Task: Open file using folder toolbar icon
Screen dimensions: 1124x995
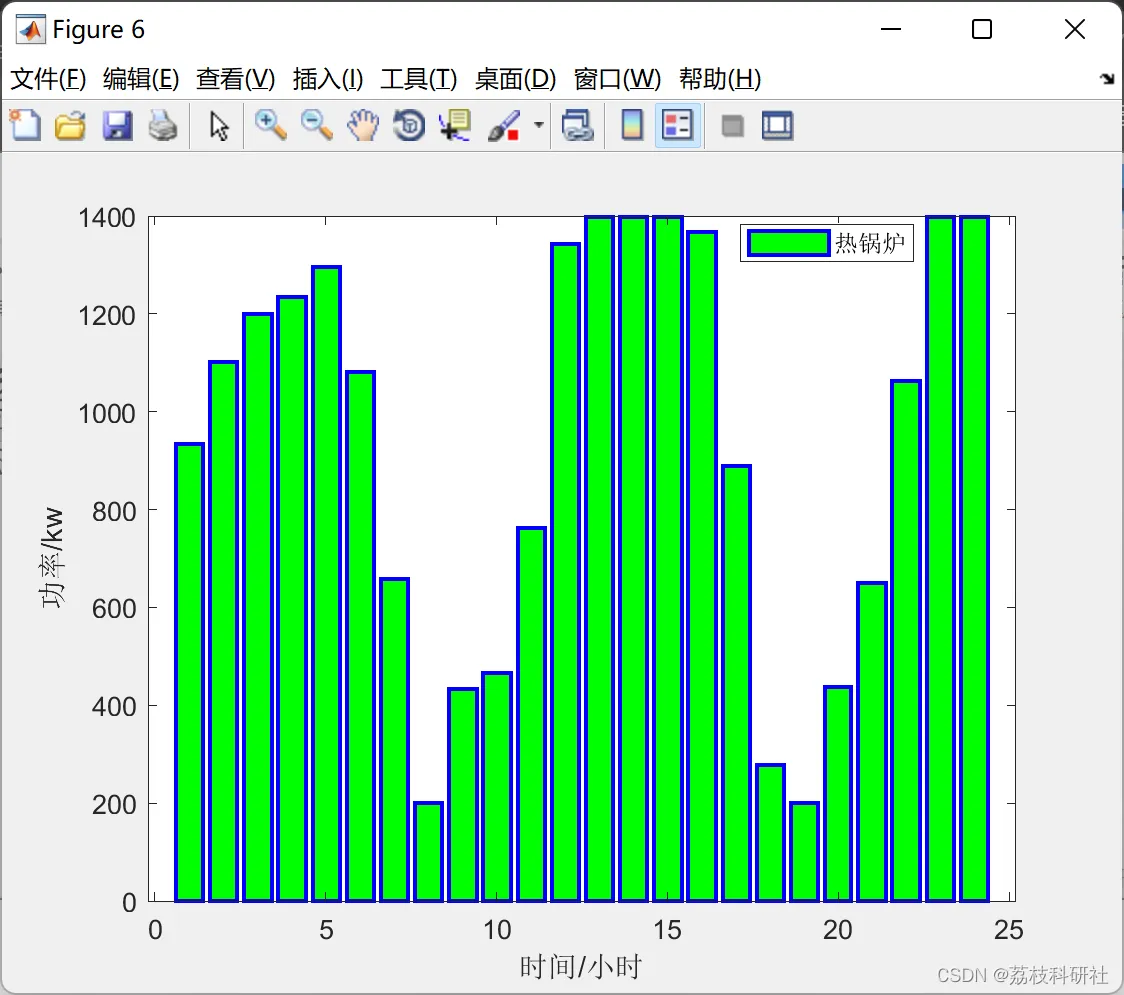Action: coord(70,125)
